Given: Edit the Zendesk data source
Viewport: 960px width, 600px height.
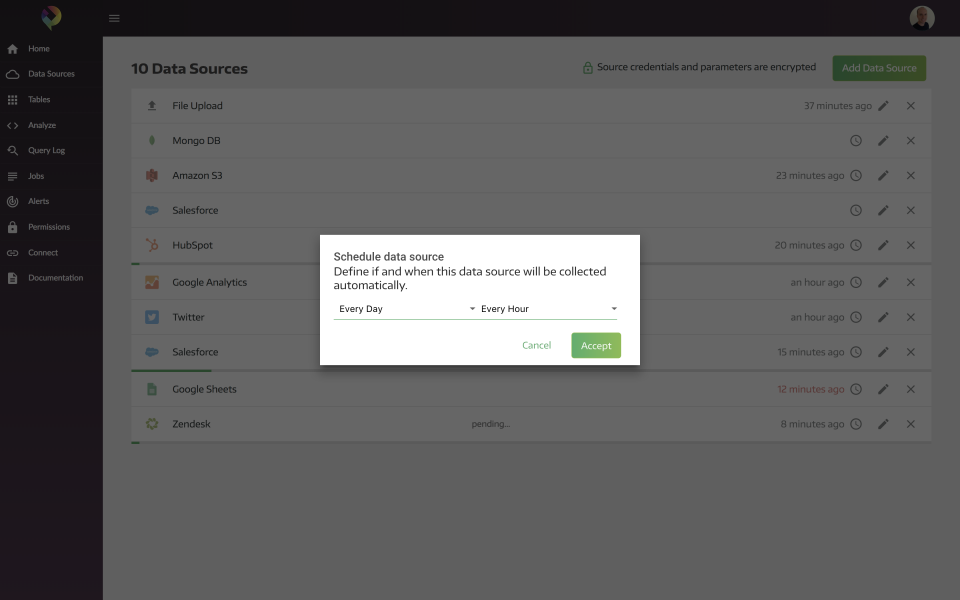Looking at the screenshot, I should tap(883, 424).
